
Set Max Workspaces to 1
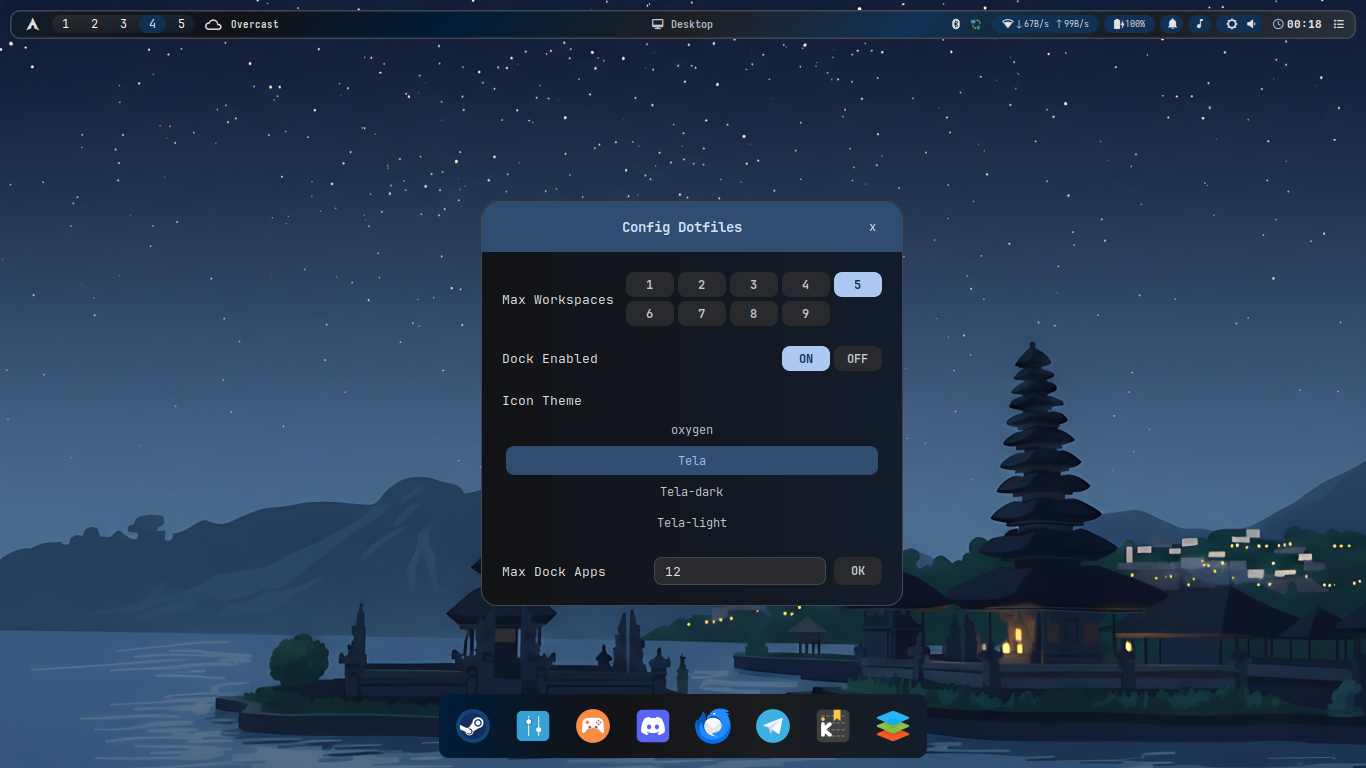click(650, 285)
